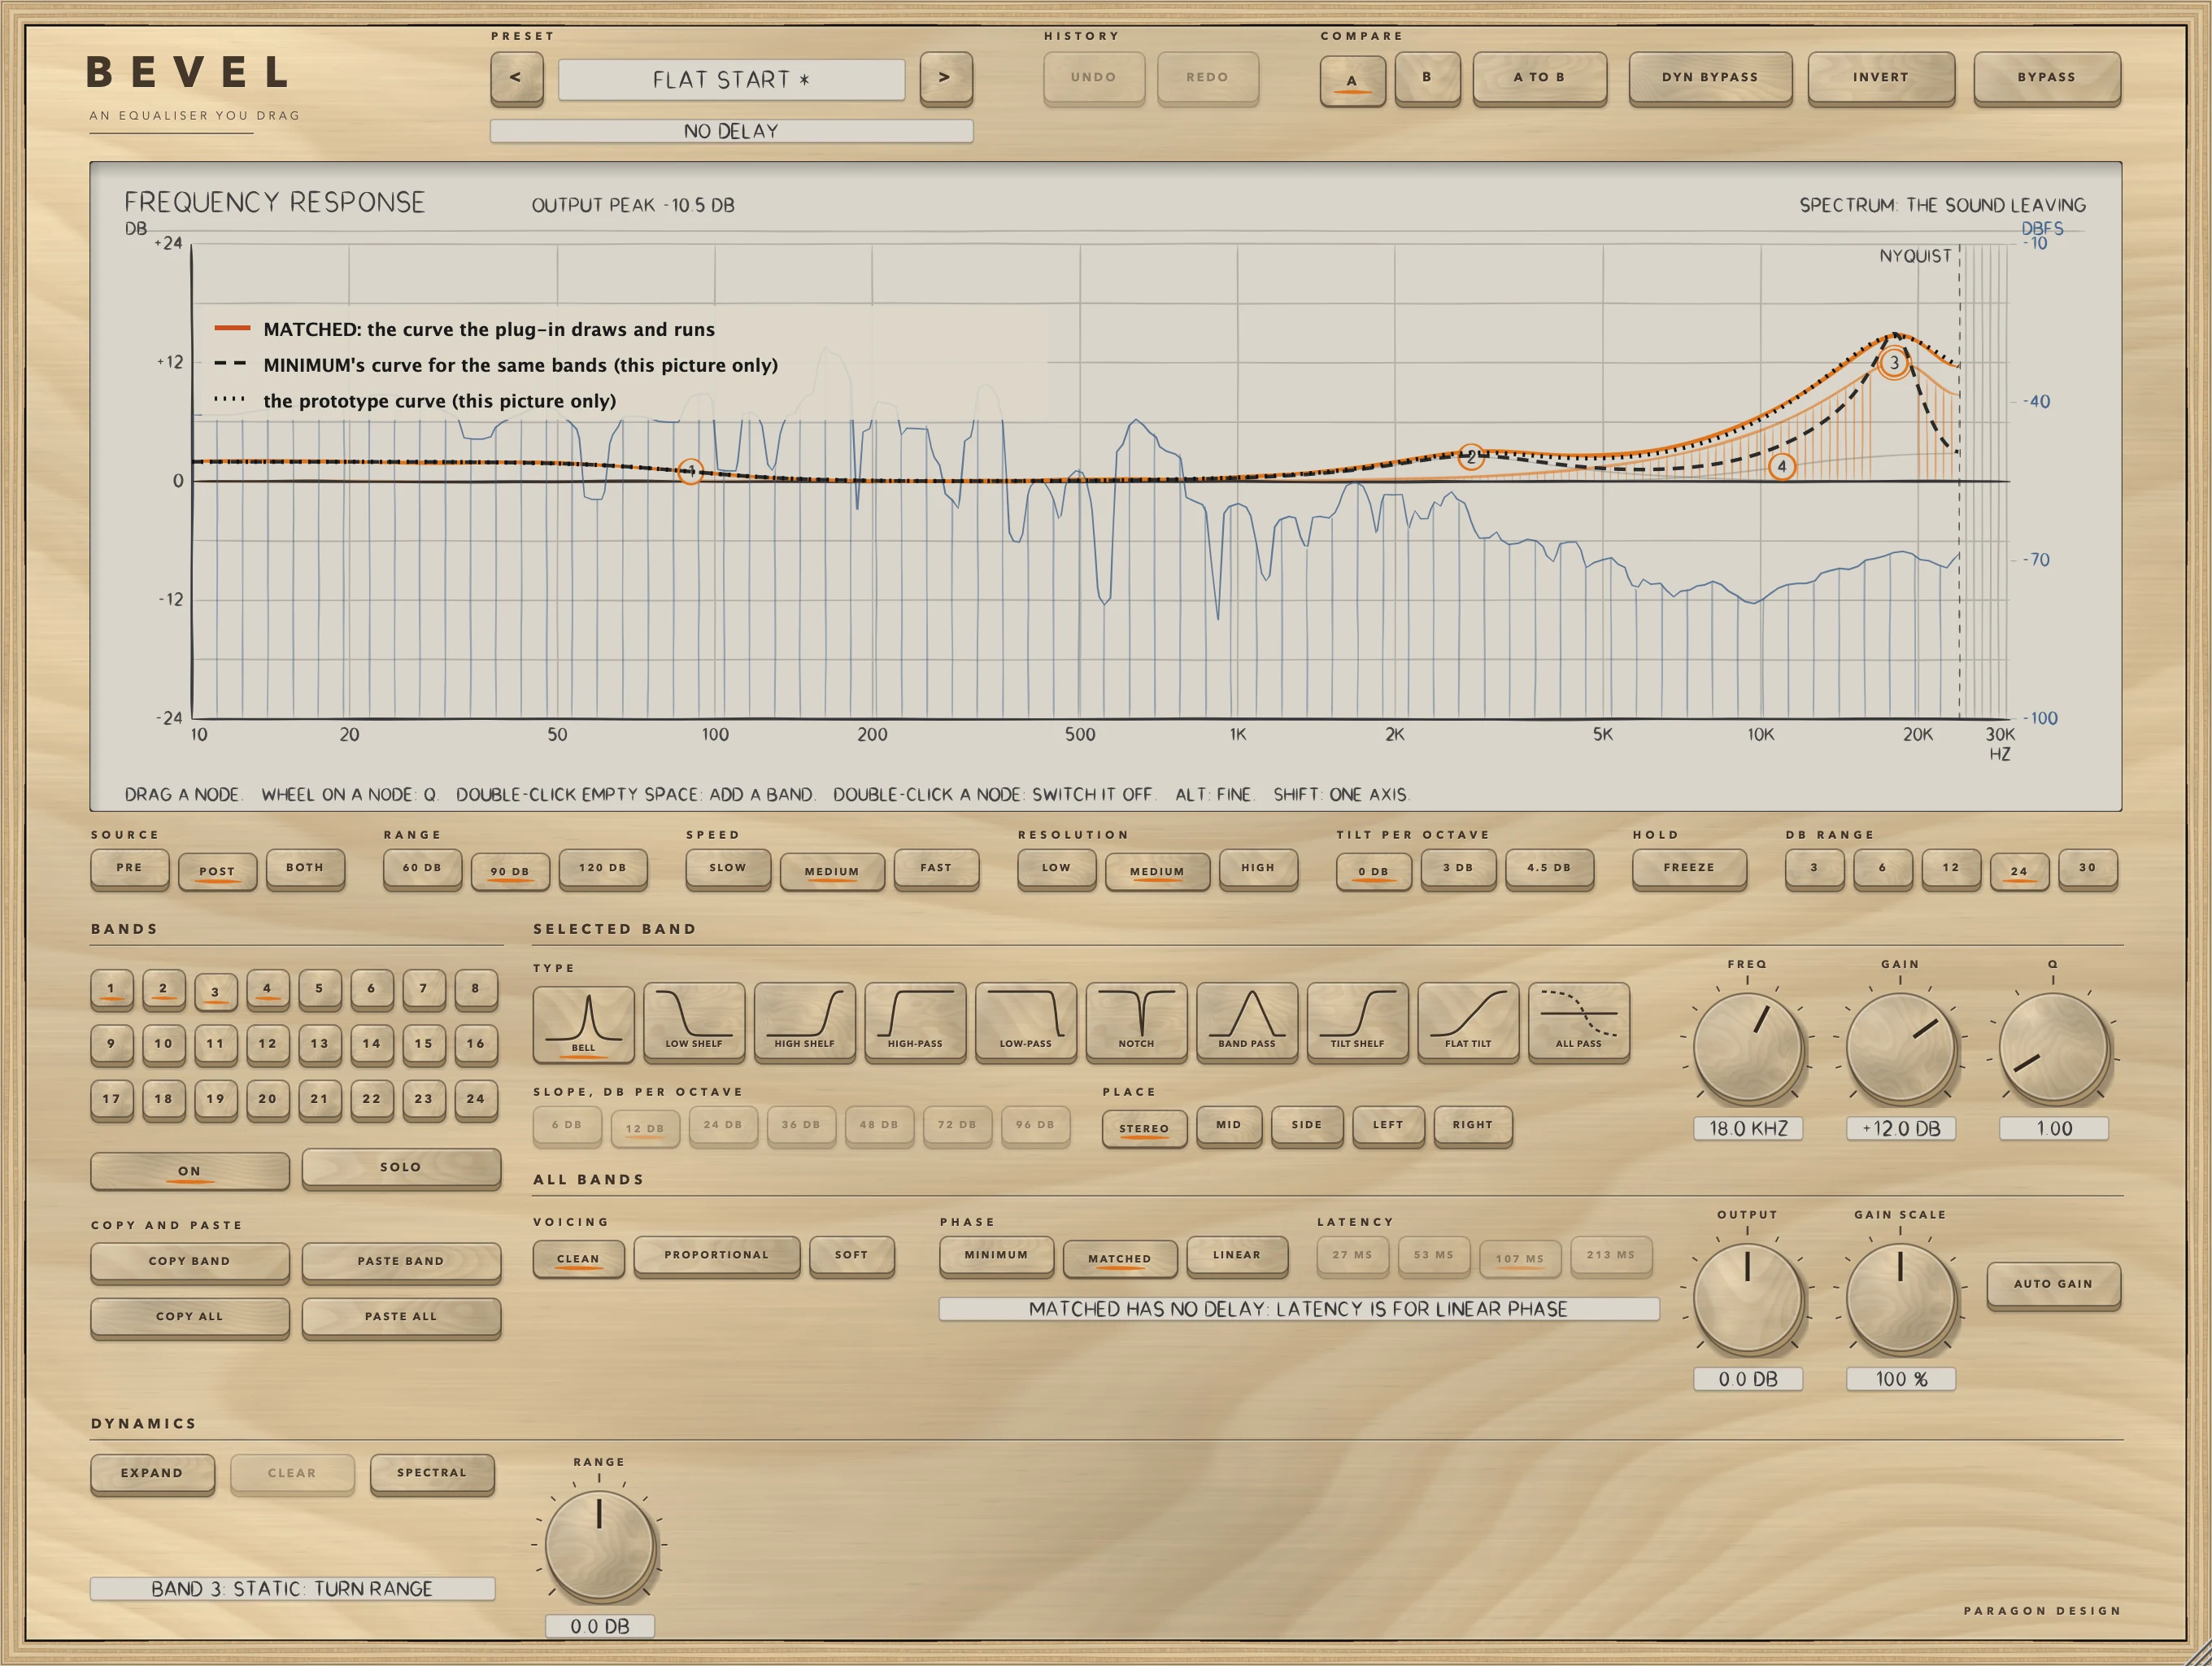This screenshot has height=1666, width=2212.
Task: Click the AUTO GAIN button
Action: (x=2053, y=1285)
